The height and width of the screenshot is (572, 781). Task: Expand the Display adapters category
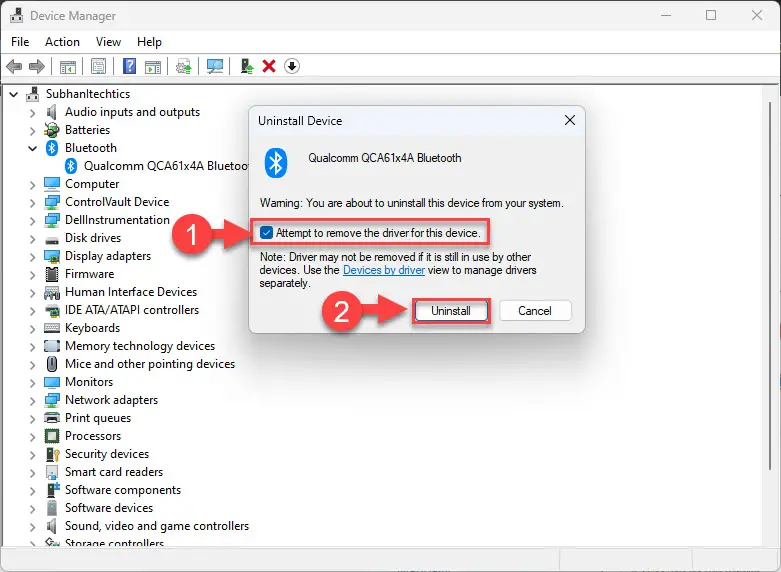point(33,257)
